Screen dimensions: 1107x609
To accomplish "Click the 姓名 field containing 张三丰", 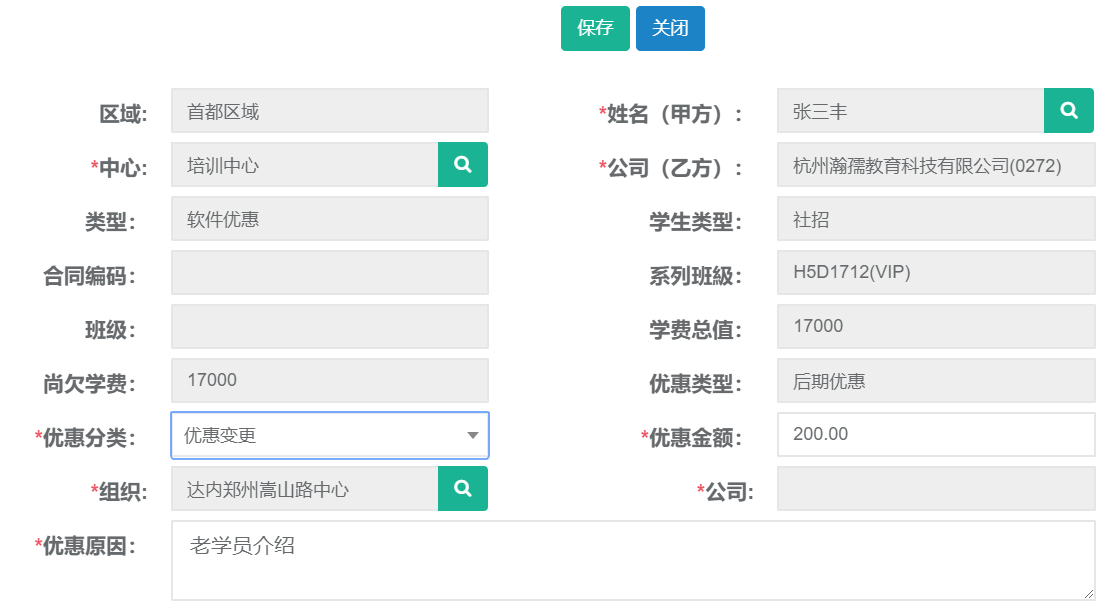I will pos(910,111).
